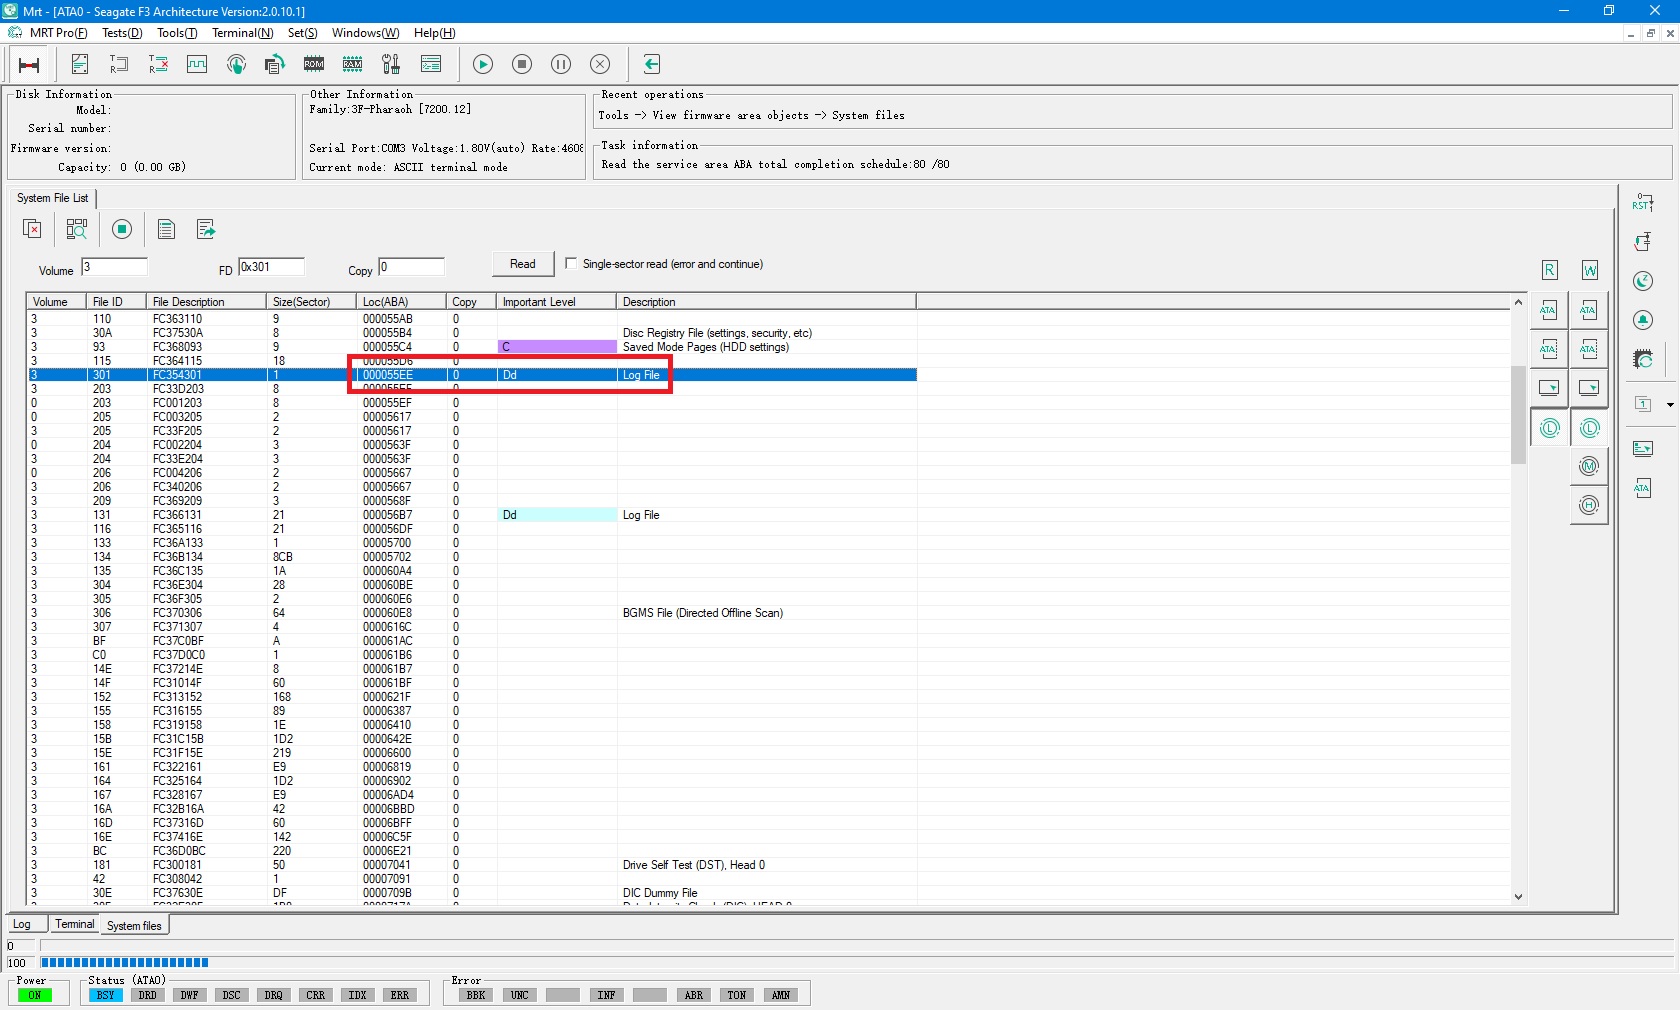Click the system file list scroll-down arrow
Viewport: 1680px width, 1010px height.
click(x=1518, y=897)
